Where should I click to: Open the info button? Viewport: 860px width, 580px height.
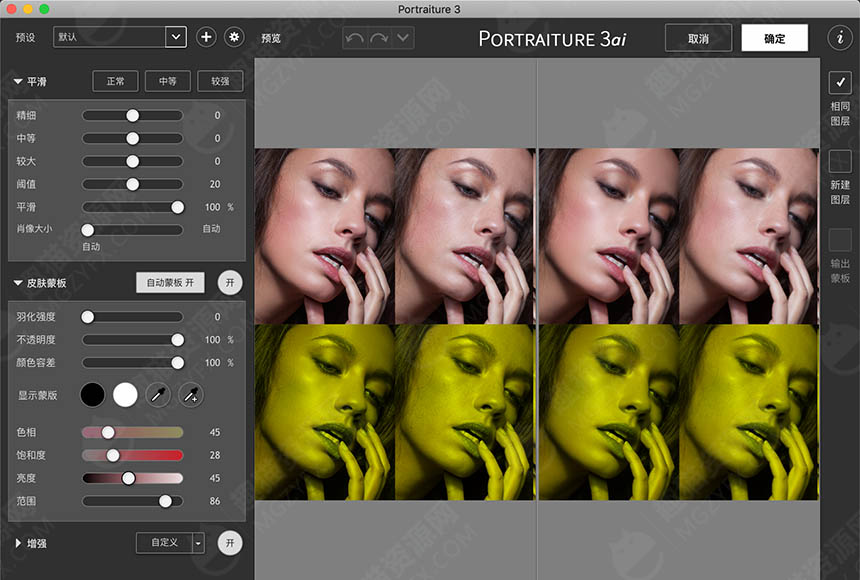840,37
